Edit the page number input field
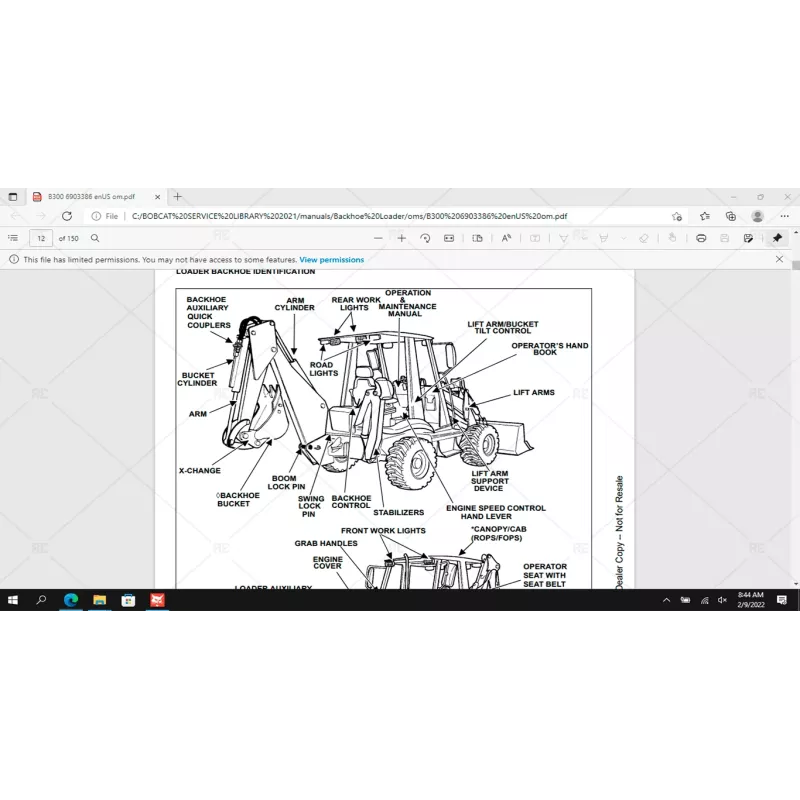 click(41, 238)
